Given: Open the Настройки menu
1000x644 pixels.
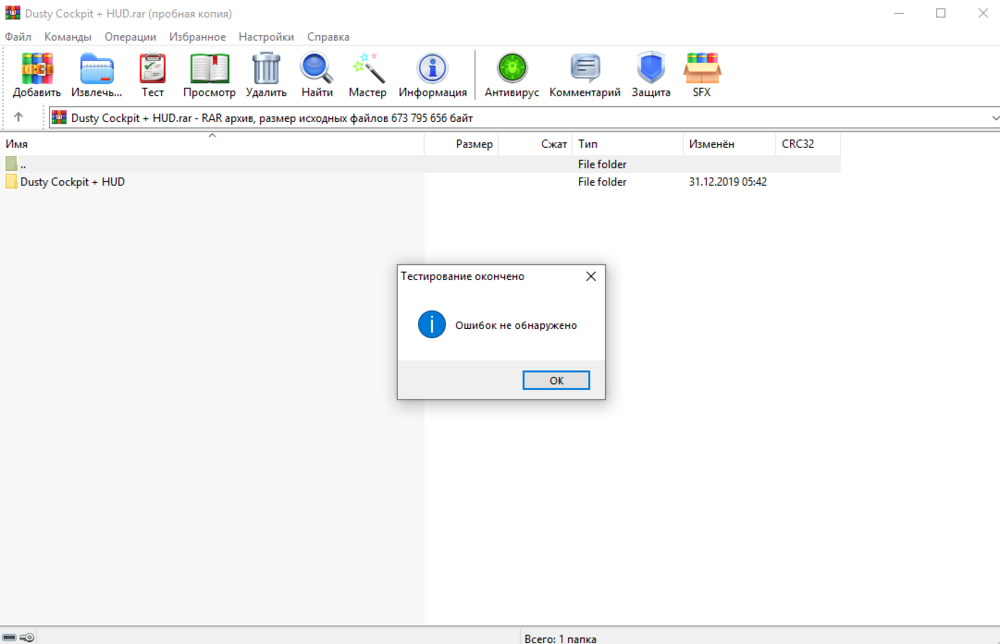Looking at the screenshot, I should pos(265,36).
